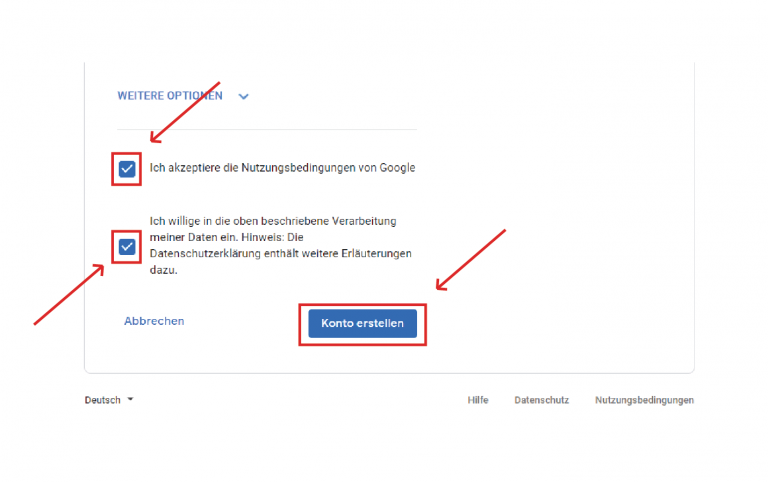Open the Nutzungsbedingungen footer link
The image size is (768, 482).
click(x=643, y=400)
